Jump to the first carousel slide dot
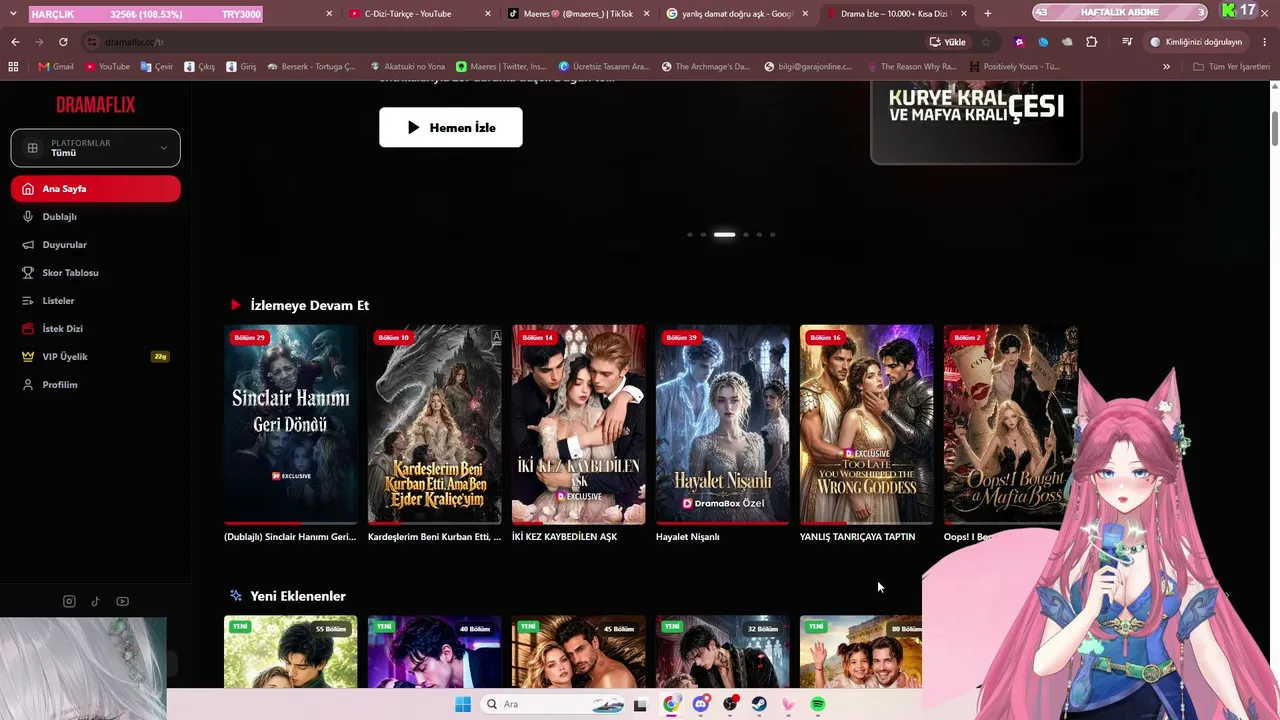Screen dimensions: 1280x720 pyautogui.click(x=689, y=235)
